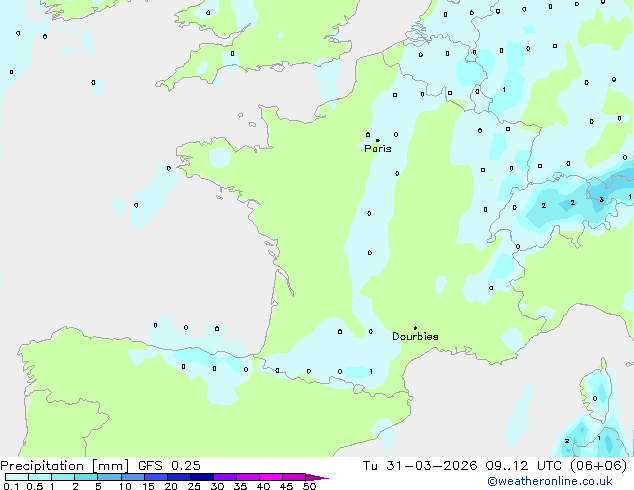Image resolution: width=634 pixels, height=490 pixels.
Task: Select the 30 mm purple legend swatch
Action: click(225, 477)
